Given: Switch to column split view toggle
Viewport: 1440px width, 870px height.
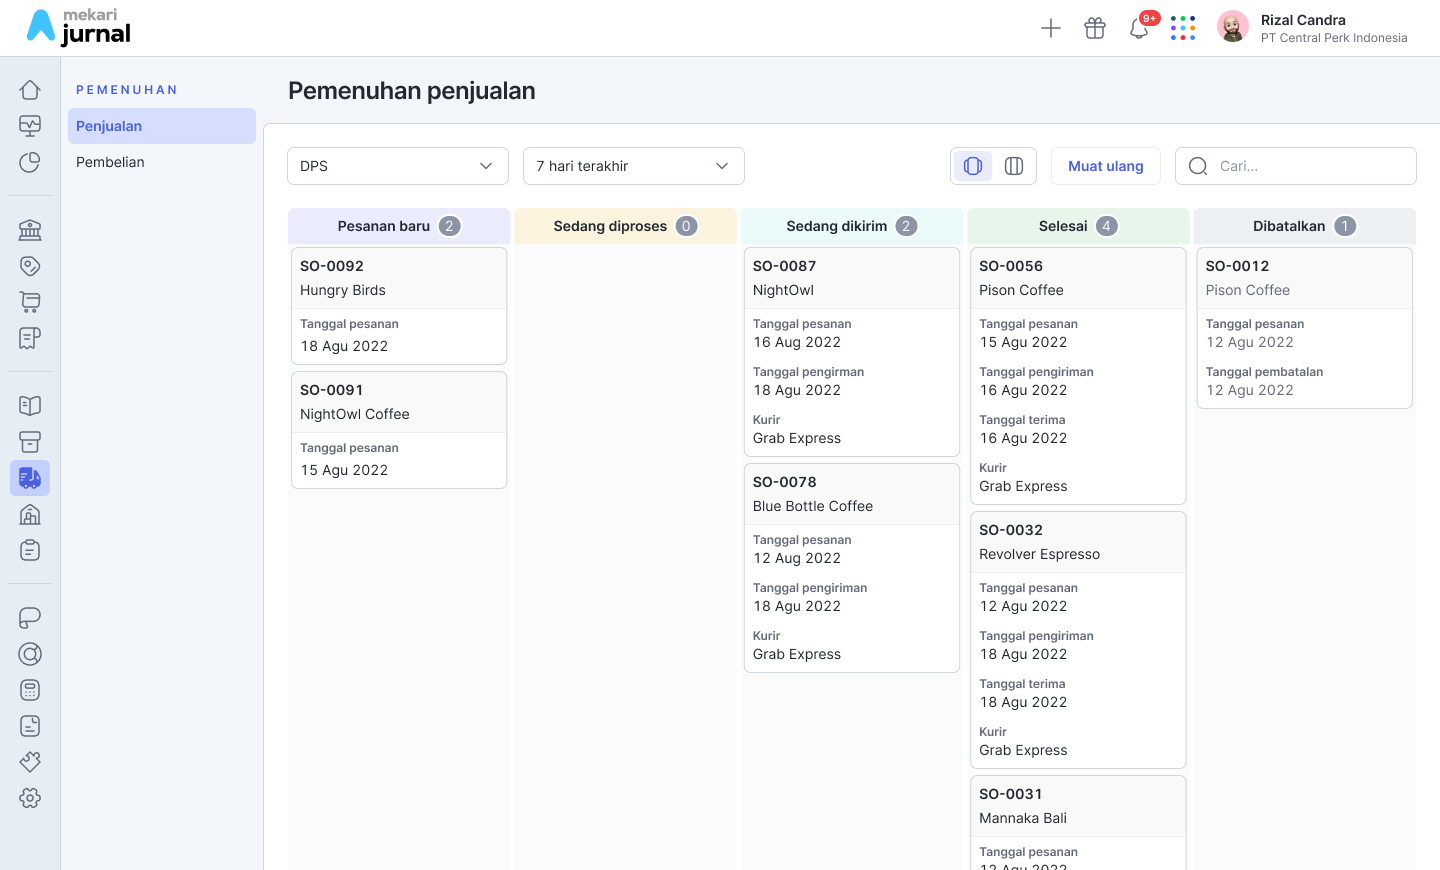Looking at the screenshot, I should 1014,166.
